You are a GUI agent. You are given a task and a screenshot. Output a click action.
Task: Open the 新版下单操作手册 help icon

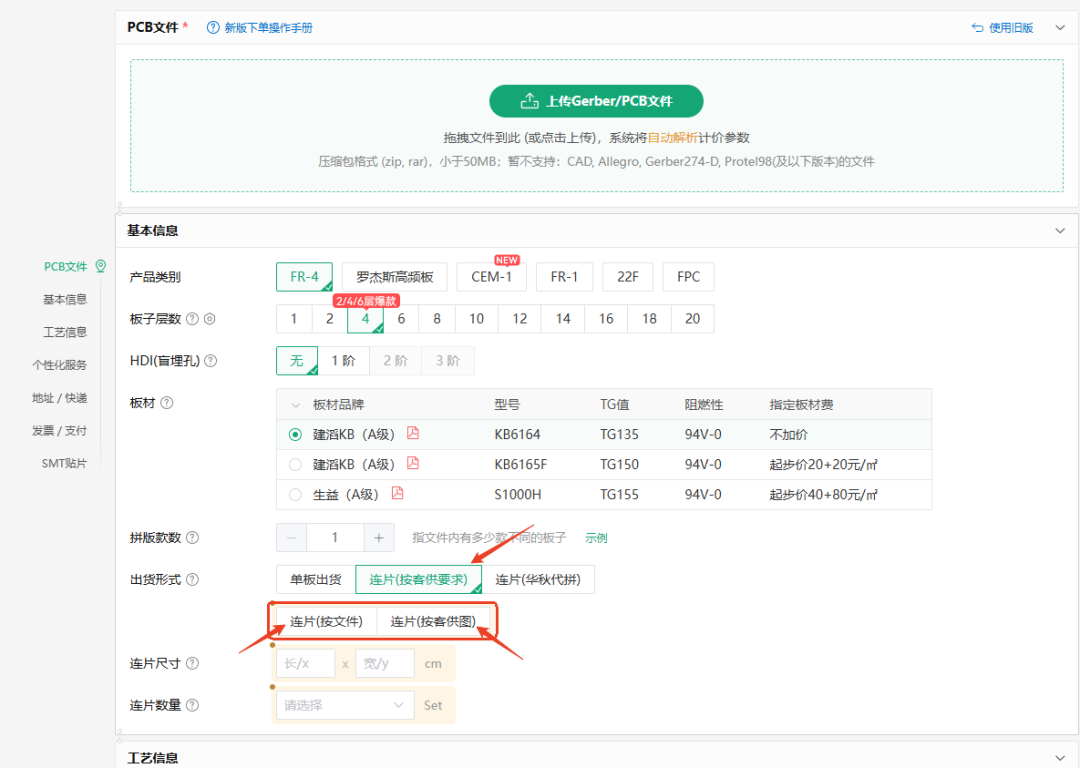point(214,28)
